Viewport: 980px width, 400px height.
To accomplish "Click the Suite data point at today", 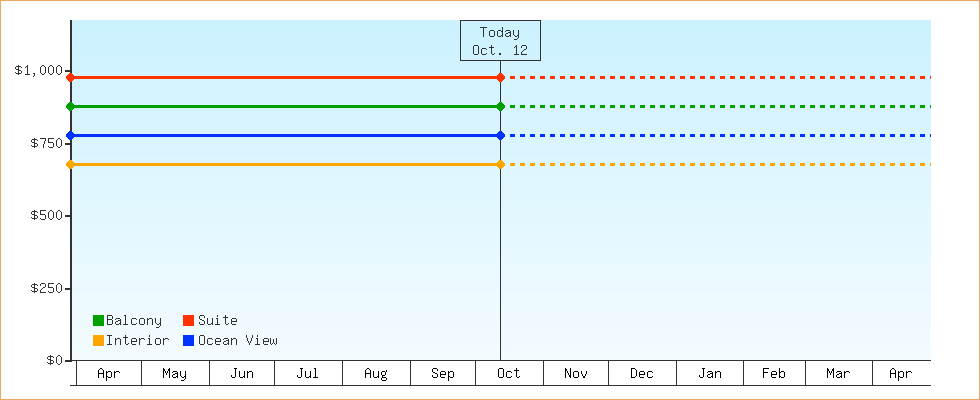I will click(x=500, y=77).
